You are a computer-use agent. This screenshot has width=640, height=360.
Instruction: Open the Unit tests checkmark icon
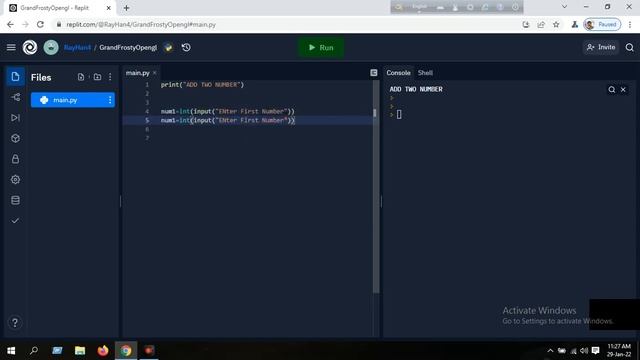[x=15, y=220]
